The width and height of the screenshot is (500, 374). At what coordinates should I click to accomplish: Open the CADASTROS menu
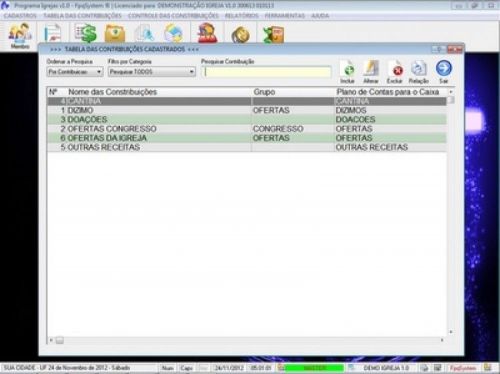point(20,16)
